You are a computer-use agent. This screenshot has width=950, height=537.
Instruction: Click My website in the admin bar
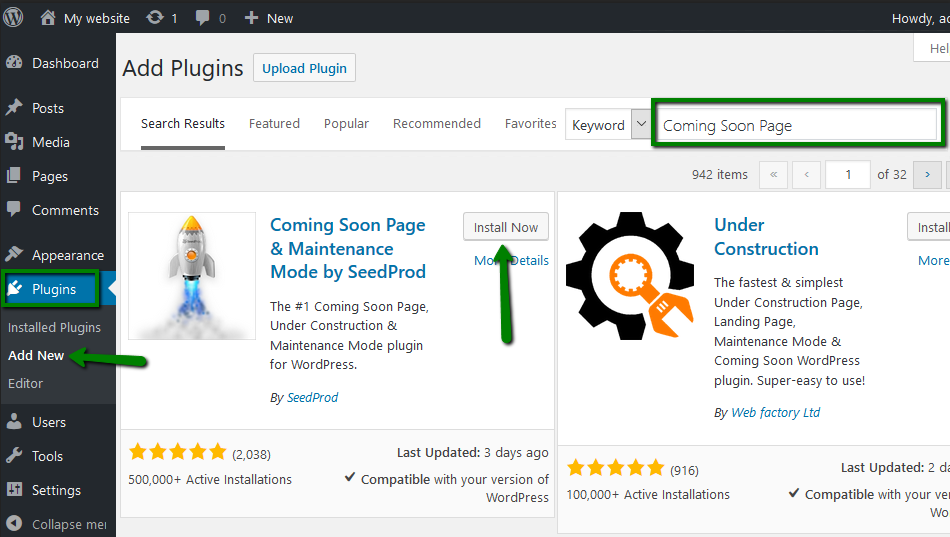point(97,18)
